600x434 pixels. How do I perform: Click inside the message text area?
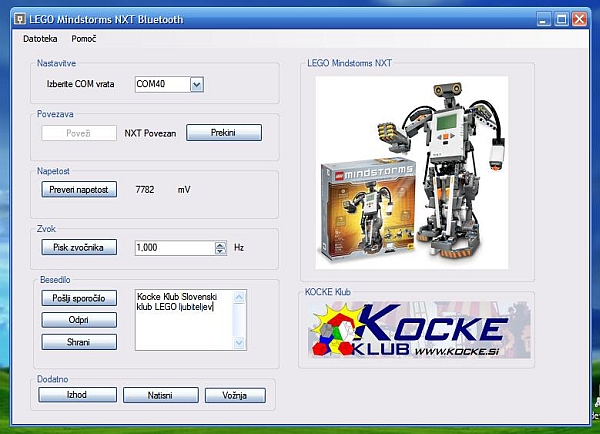click(184, 320)
